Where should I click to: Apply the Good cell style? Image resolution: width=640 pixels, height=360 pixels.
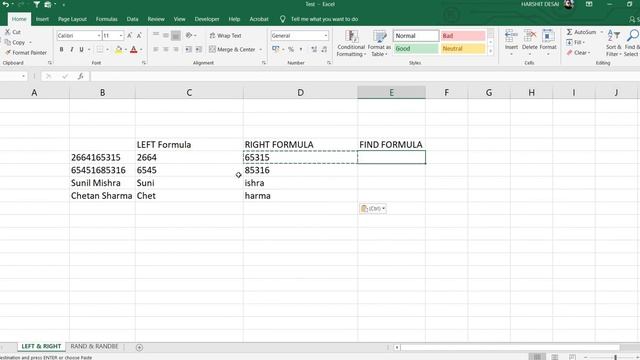click(x=416, y=49)
